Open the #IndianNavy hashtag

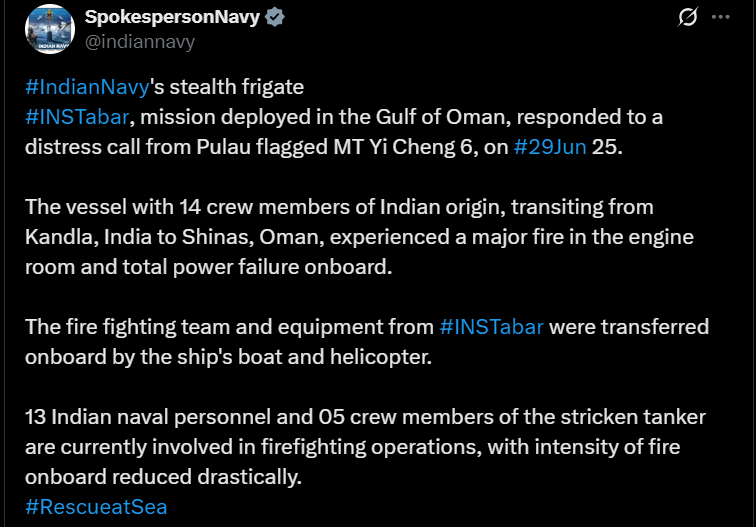pyautogui.click(x=87, y=88)
